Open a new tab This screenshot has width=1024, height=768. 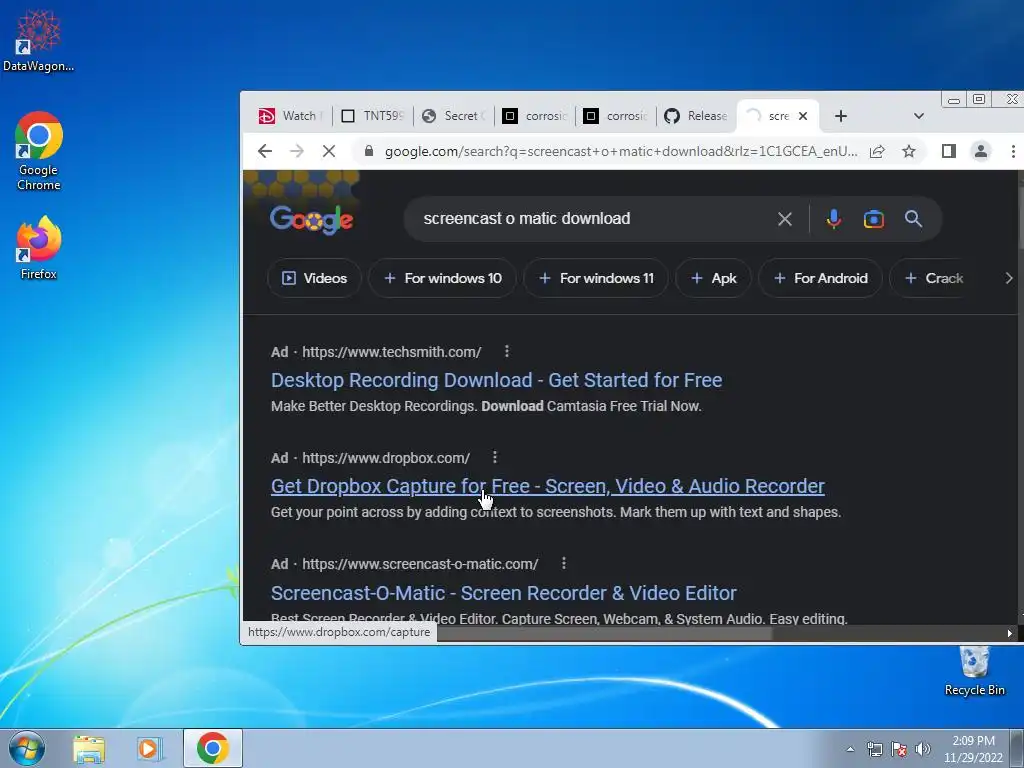841,116
